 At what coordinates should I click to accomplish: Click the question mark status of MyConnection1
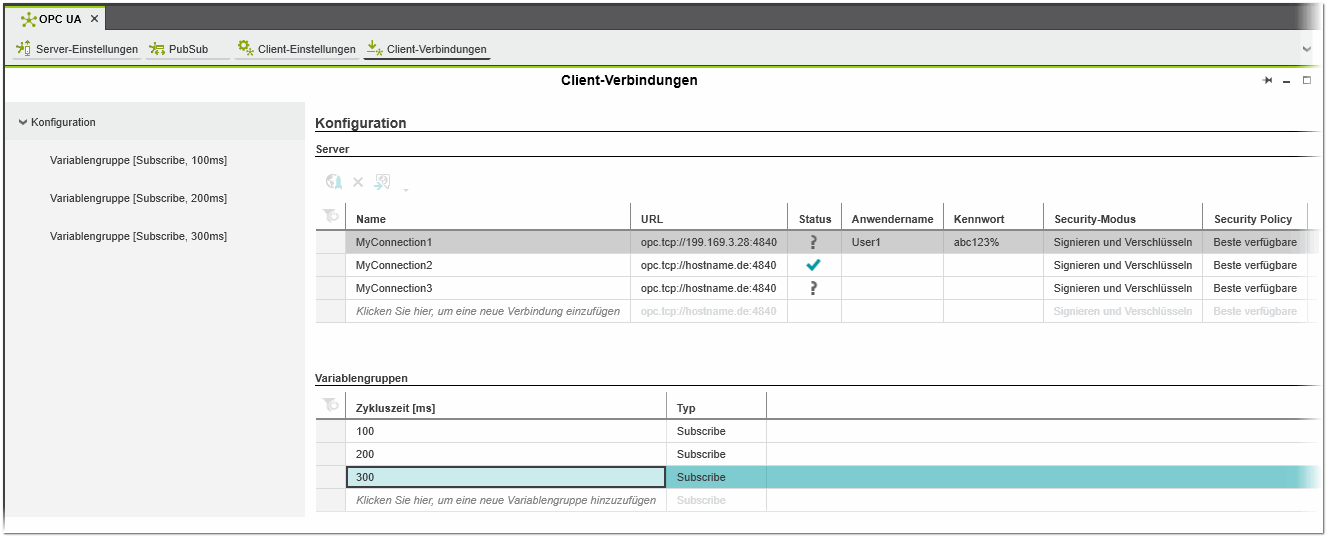814,242
